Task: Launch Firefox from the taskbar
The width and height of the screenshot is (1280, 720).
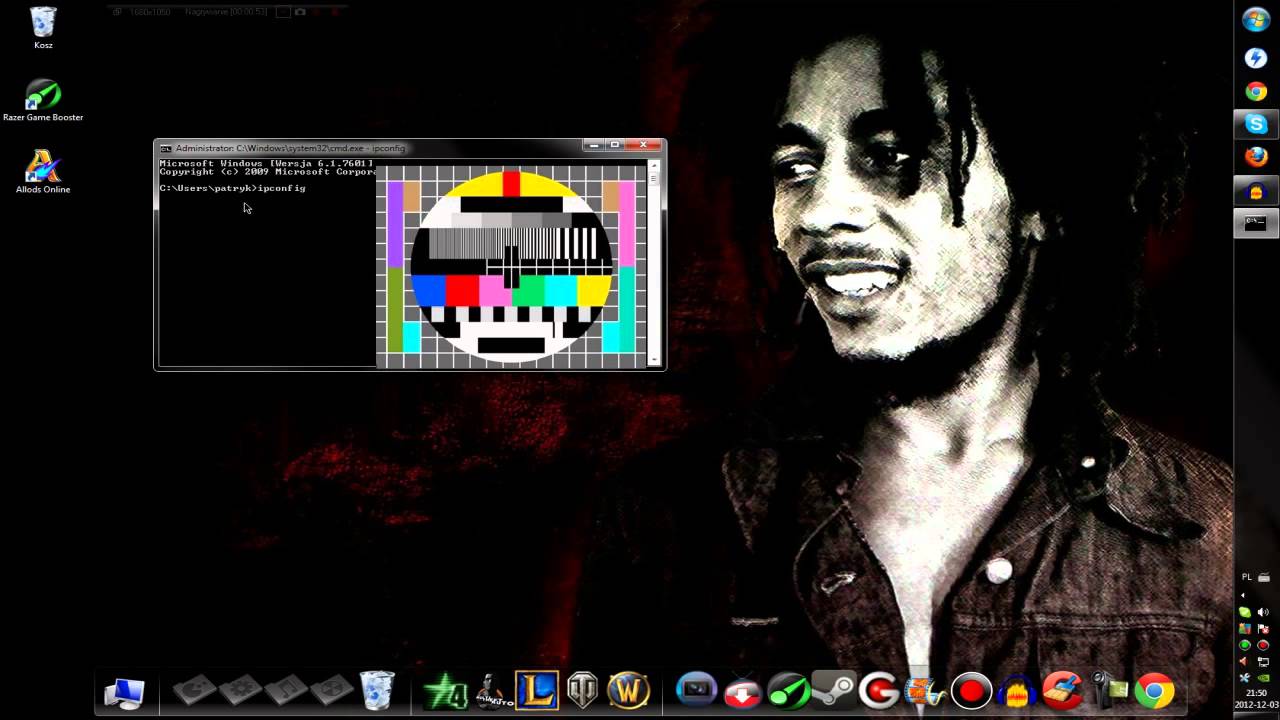Action: (x=1256, y=157)
